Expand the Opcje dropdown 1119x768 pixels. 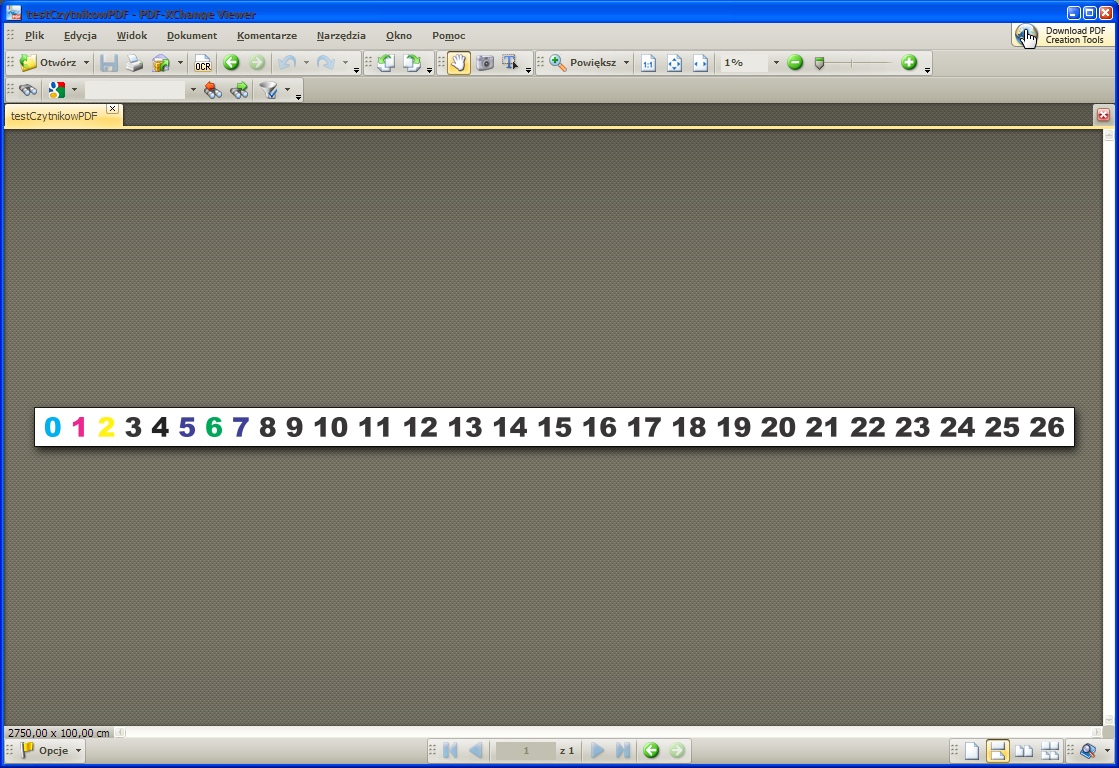pos(78,751)
